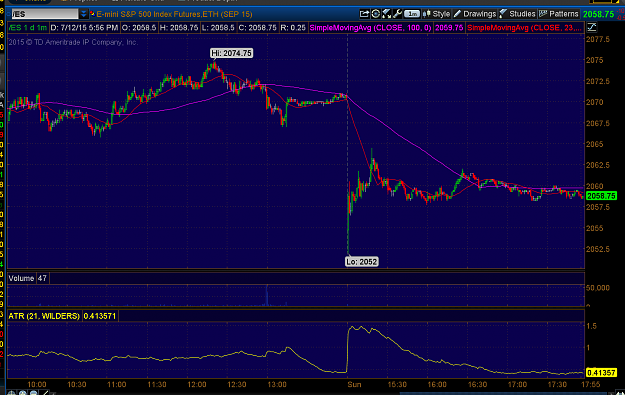Open the Style menu
The height and width of the screenshot is (395, 625).
[436, 14]
